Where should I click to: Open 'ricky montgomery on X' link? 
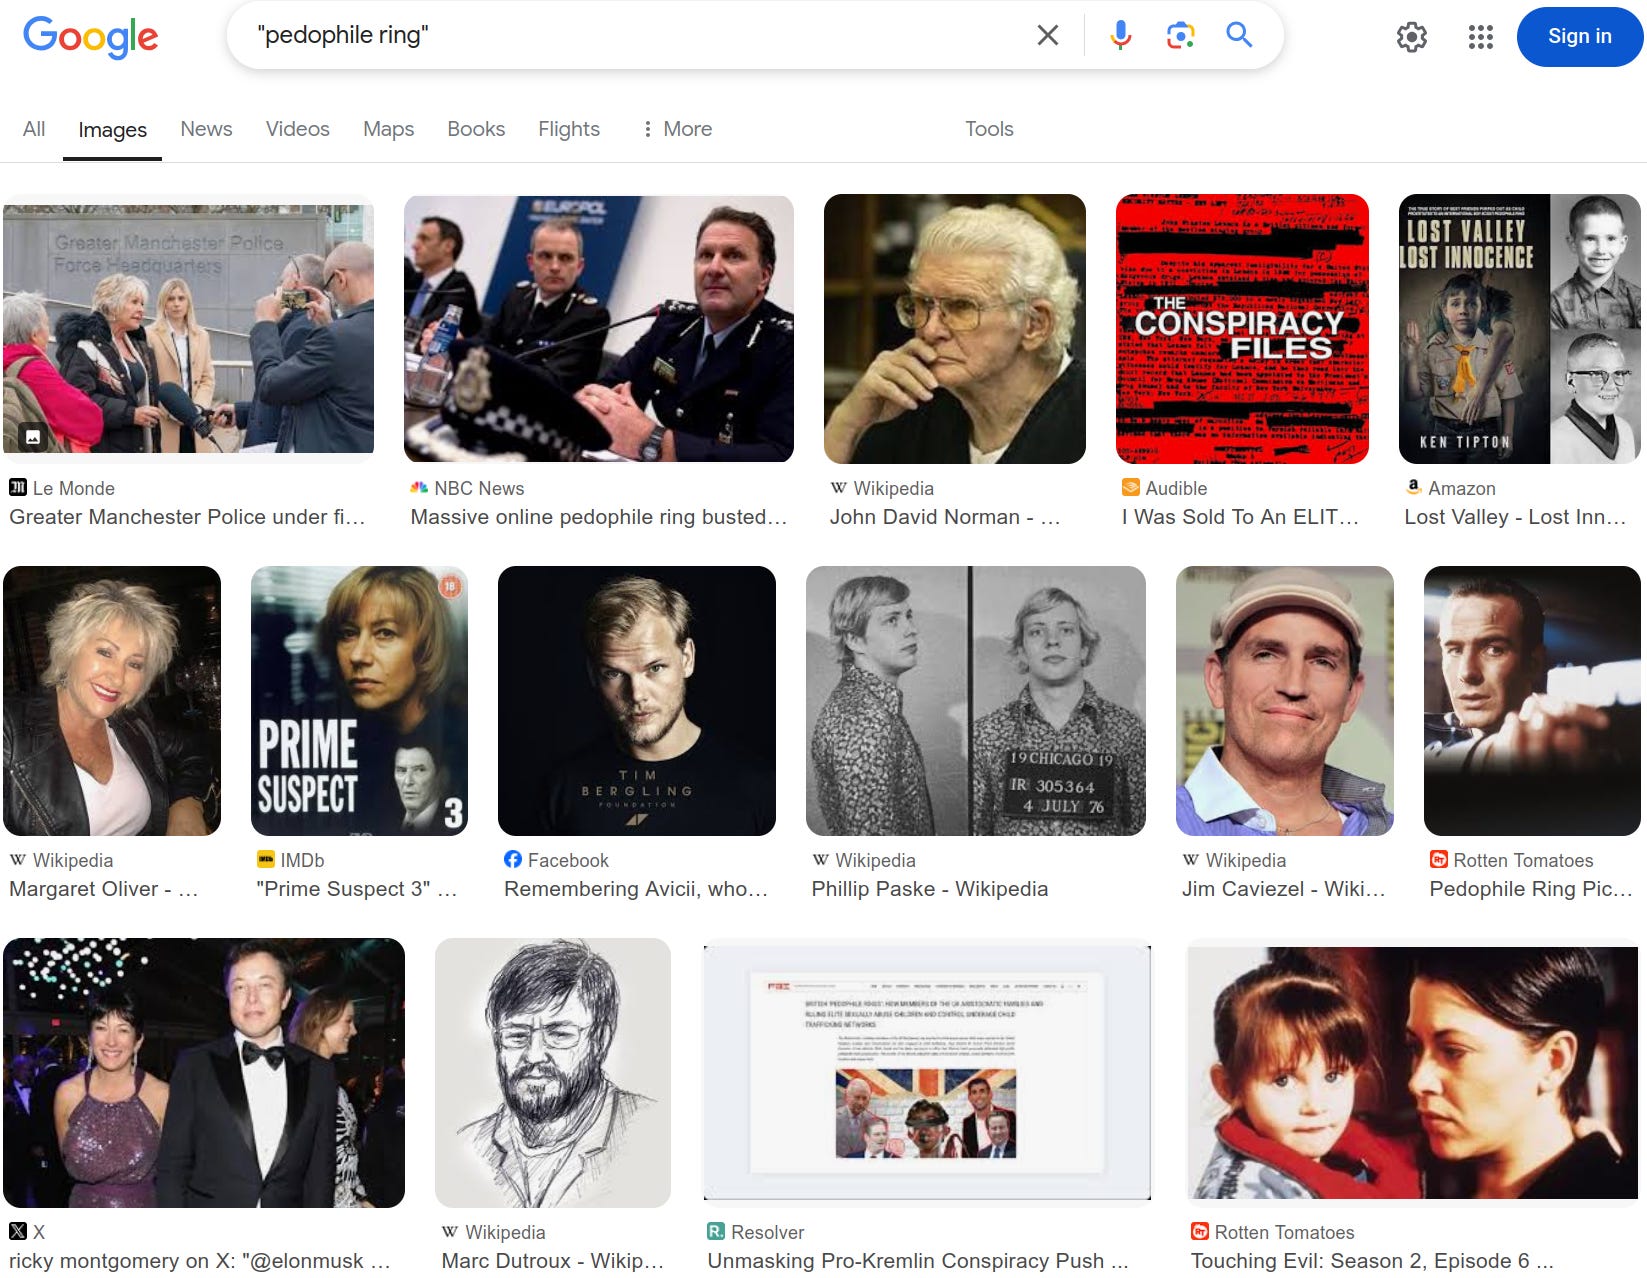[x=199, y=1261]
